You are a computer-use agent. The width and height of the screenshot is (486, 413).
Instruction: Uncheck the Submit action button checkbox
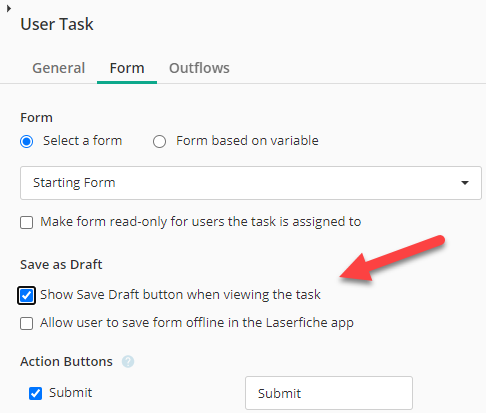35,393
